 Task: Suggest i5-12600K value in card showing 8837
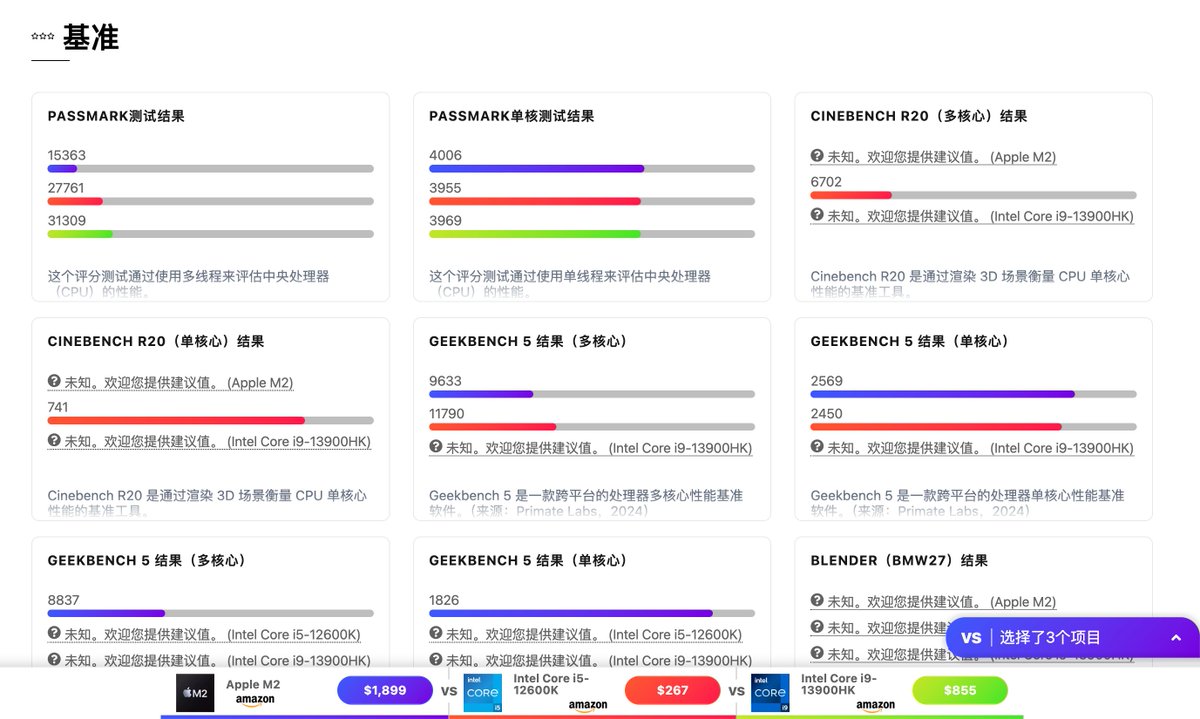(204, 635)
